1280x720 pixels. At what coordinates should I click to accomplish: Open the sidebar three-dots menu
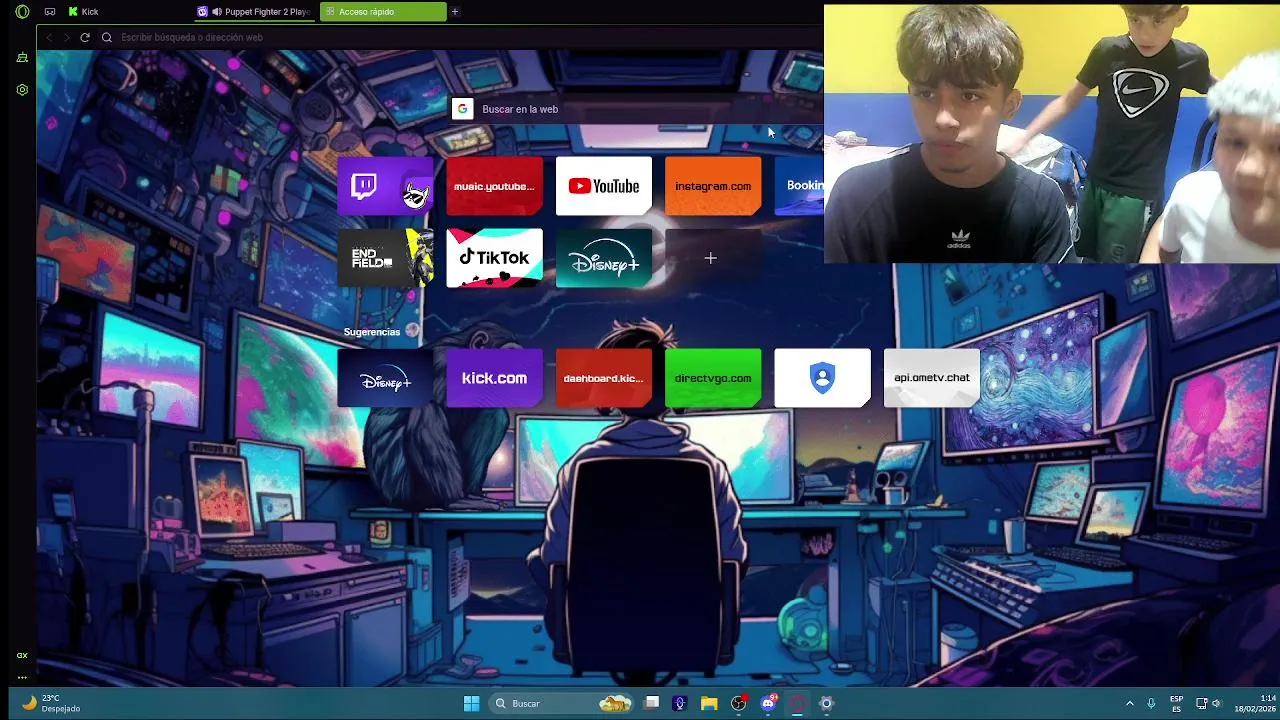[x=22, y=677]
